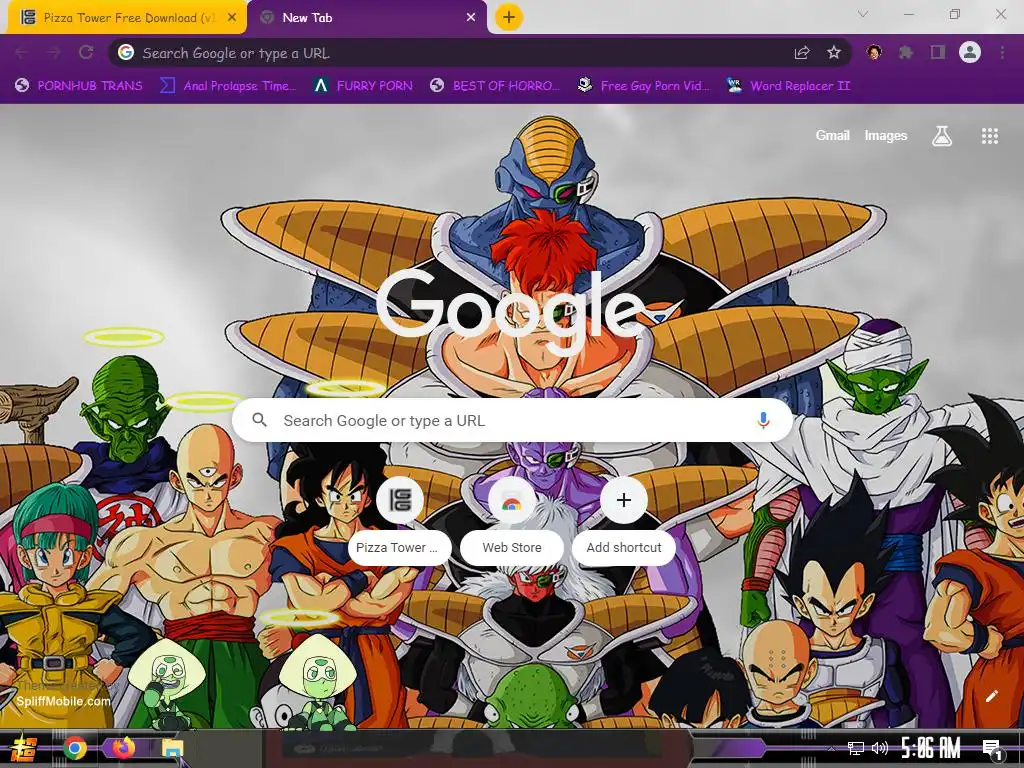Open the Google apps grid
This screenshot has height=768, width=1024.
point(990,136)
